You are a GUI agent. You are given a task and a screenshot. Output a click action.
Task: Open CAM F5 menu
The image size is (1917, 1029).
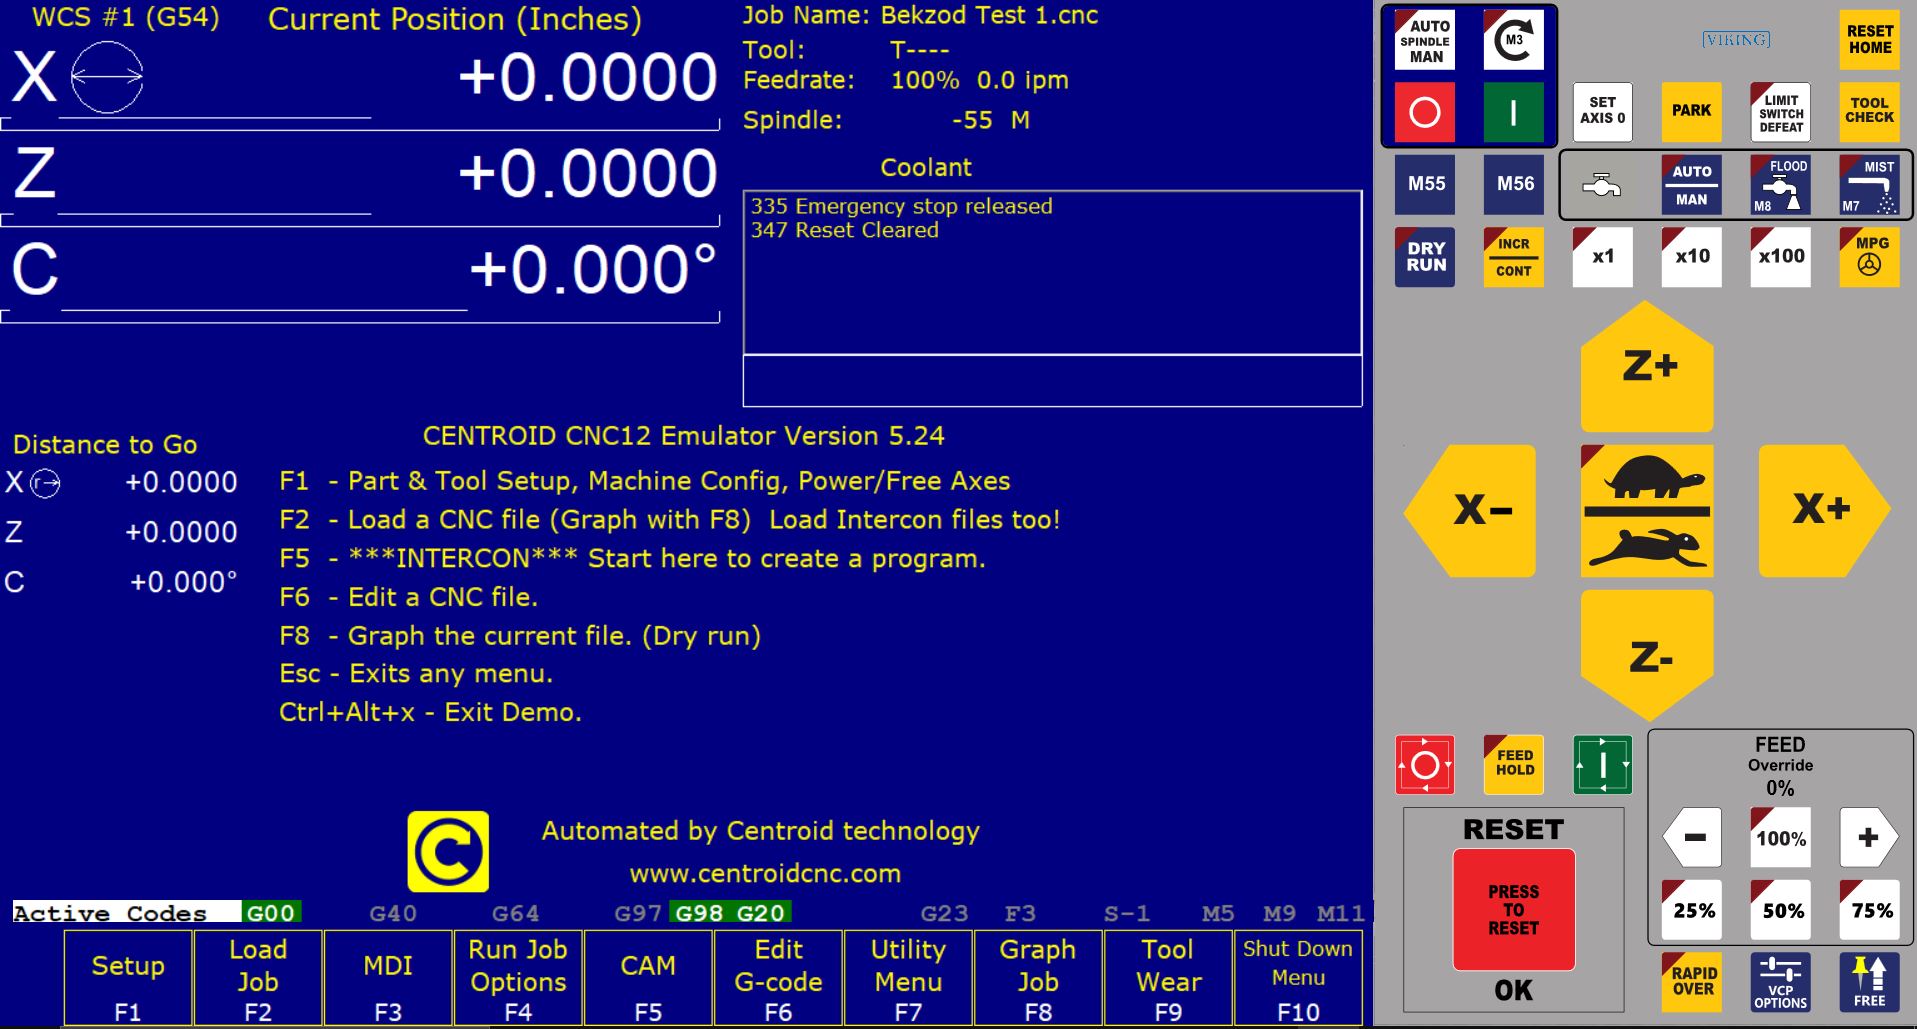click(x=648, y=978)
